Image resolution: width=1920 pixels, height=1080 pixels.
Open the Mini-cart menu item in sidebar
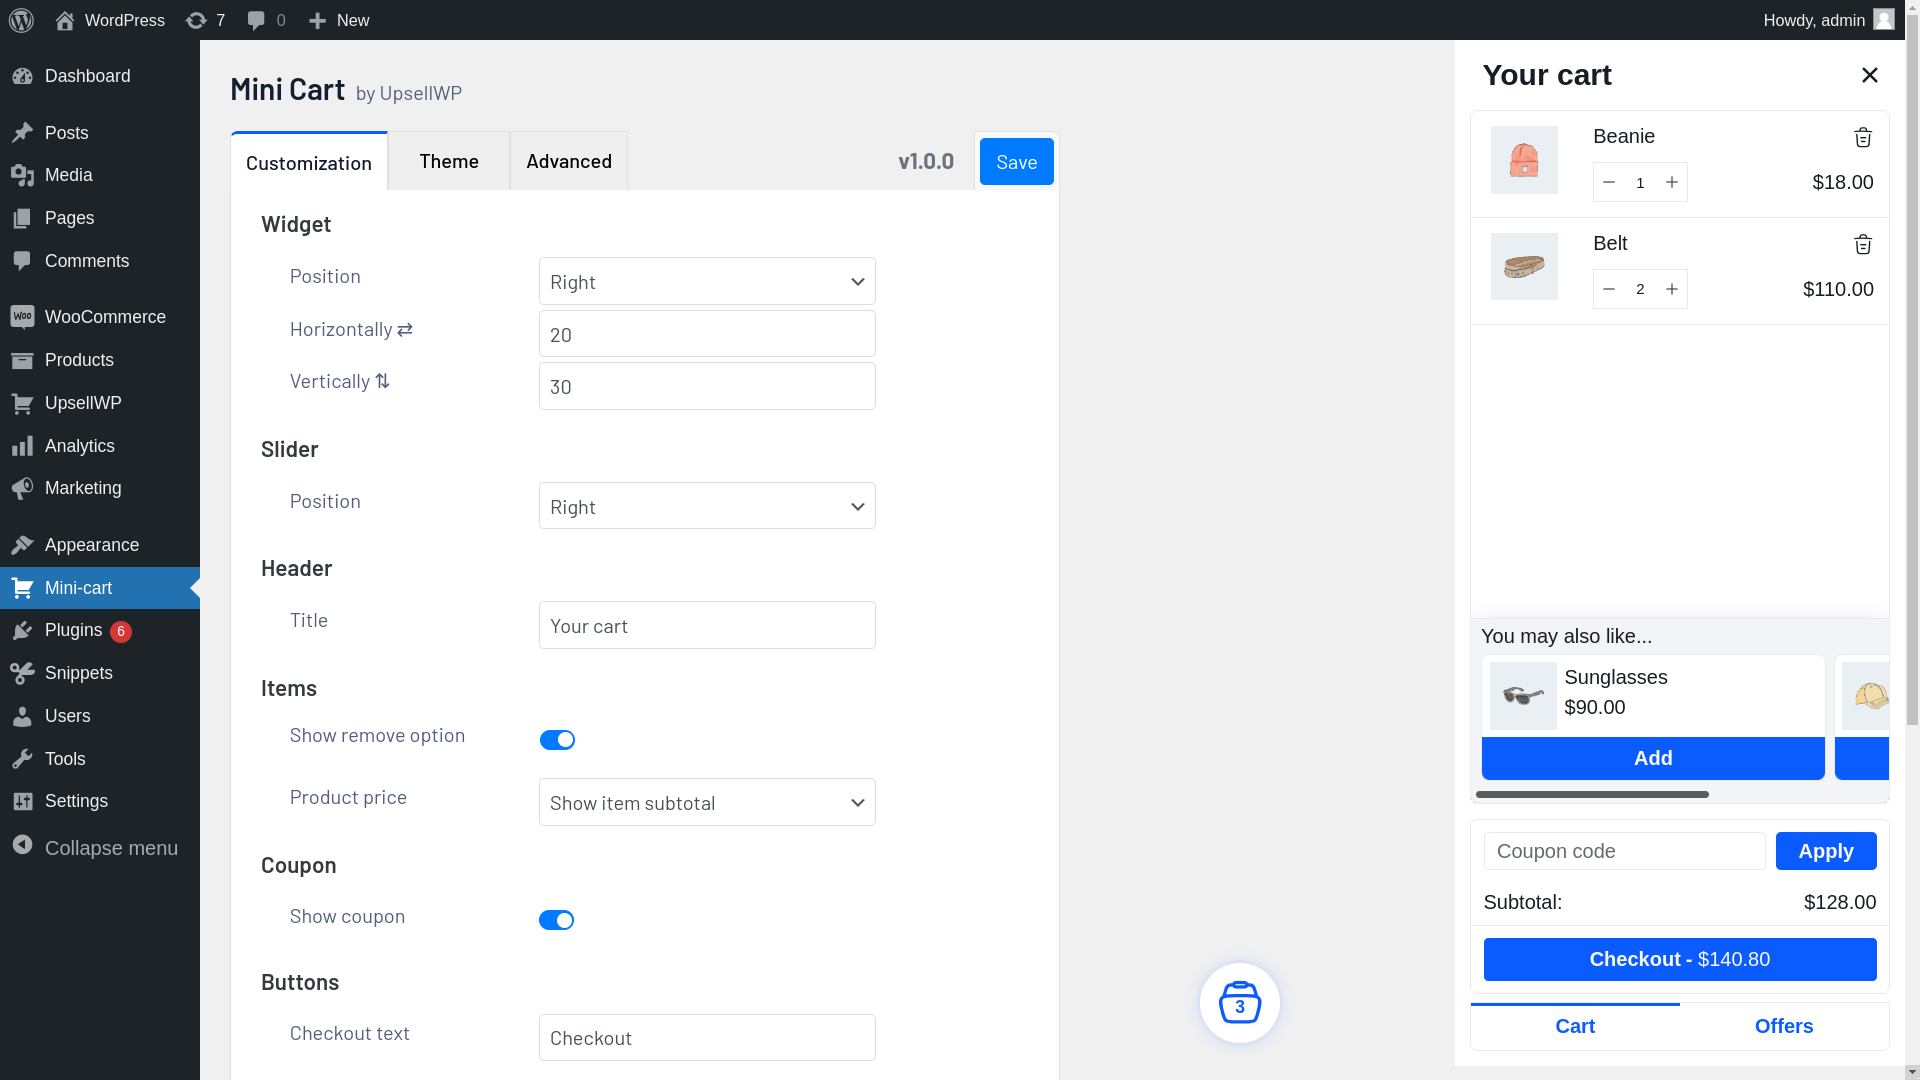click(x=100, y=588)
